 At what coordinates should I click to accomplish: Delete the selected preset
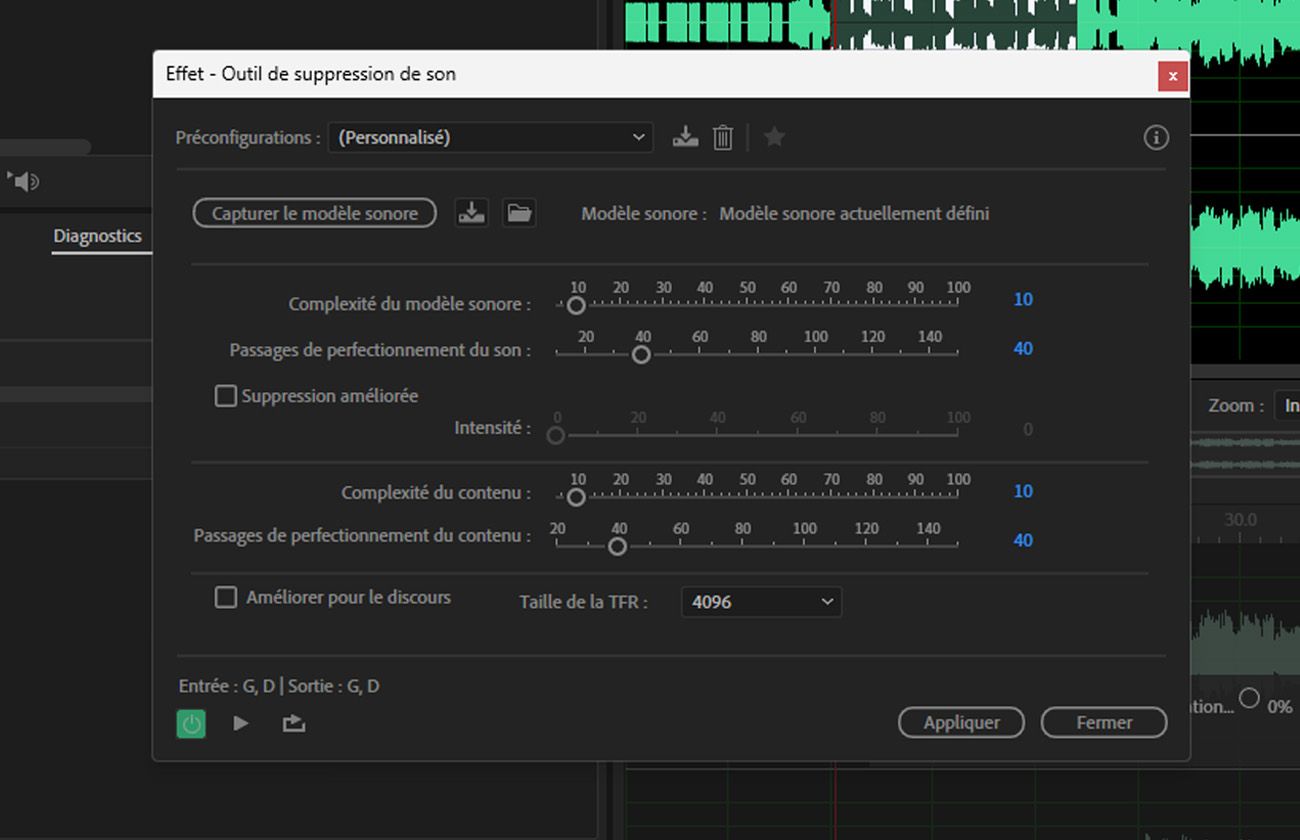click(724, 137)
